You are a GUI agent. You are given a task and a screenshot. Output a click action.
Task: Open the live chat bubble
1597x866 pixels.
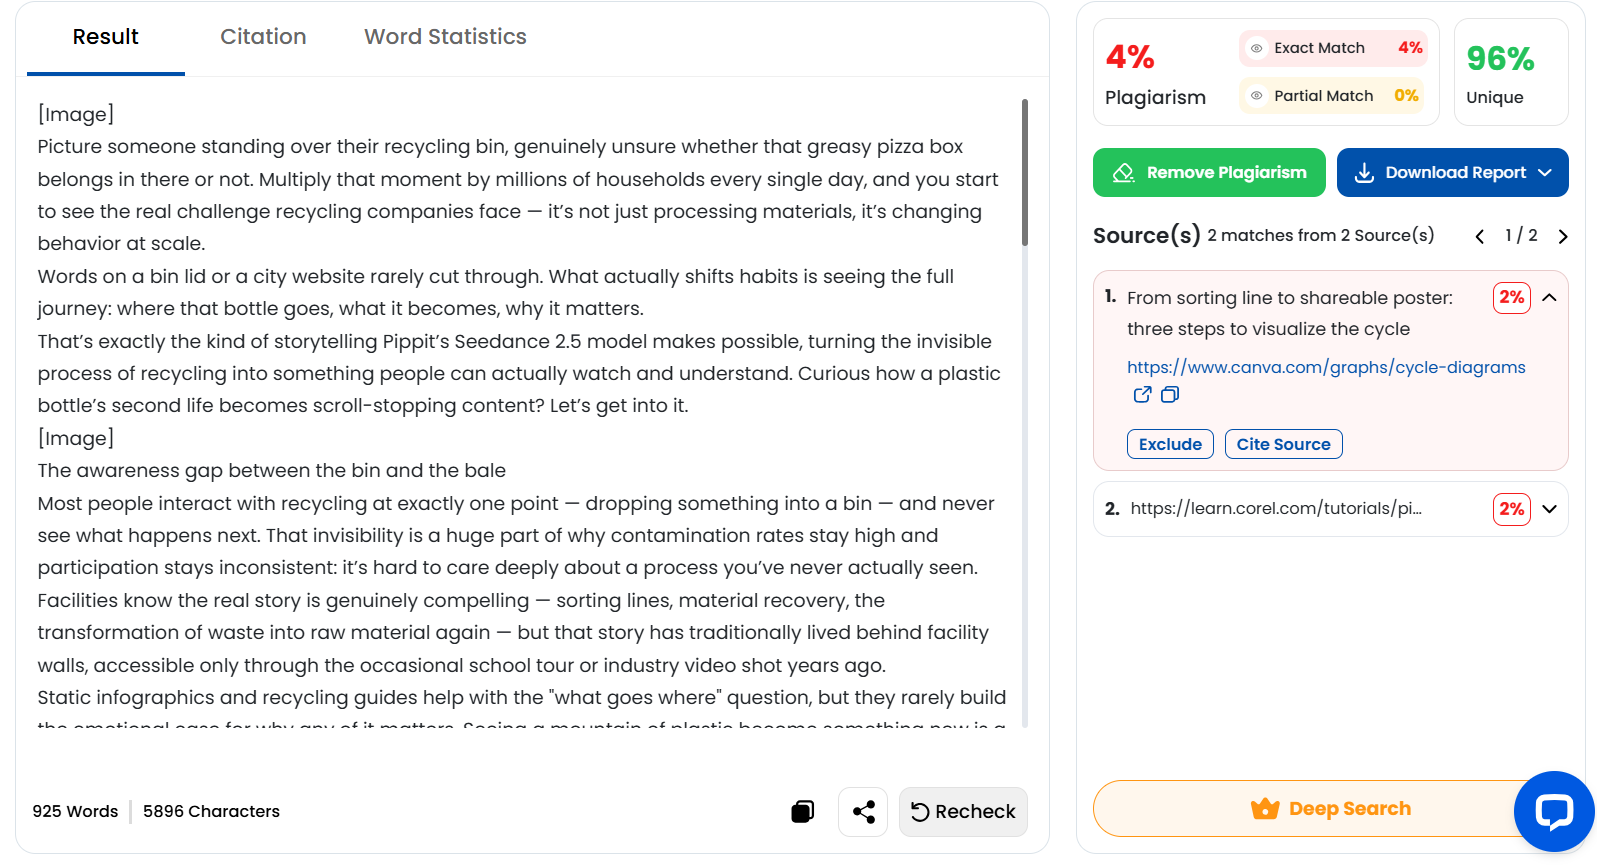(1554, 811)
